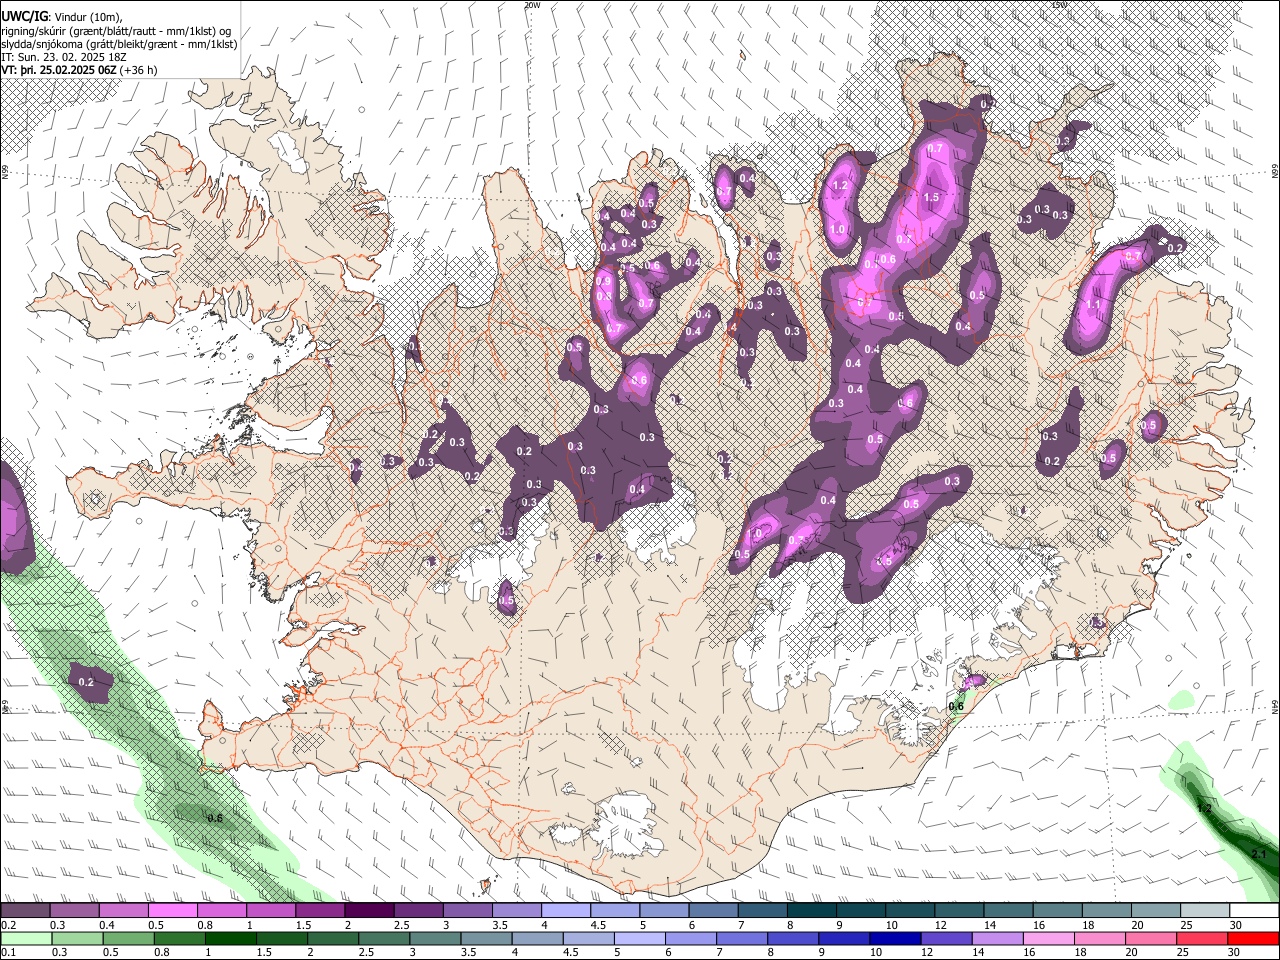The height and width of the screenshot is (960, 1280).
Task: Click the violet swatch labeled 12 on the rain scale
Action: pyautogui.click(x=946, y=938)
